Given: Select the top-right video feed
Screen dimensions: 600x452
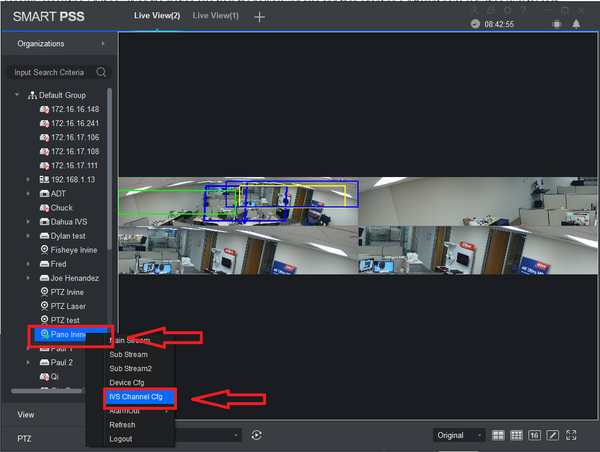Looking at the screenshot, I should pyautogui.click(x=478, y=201).
